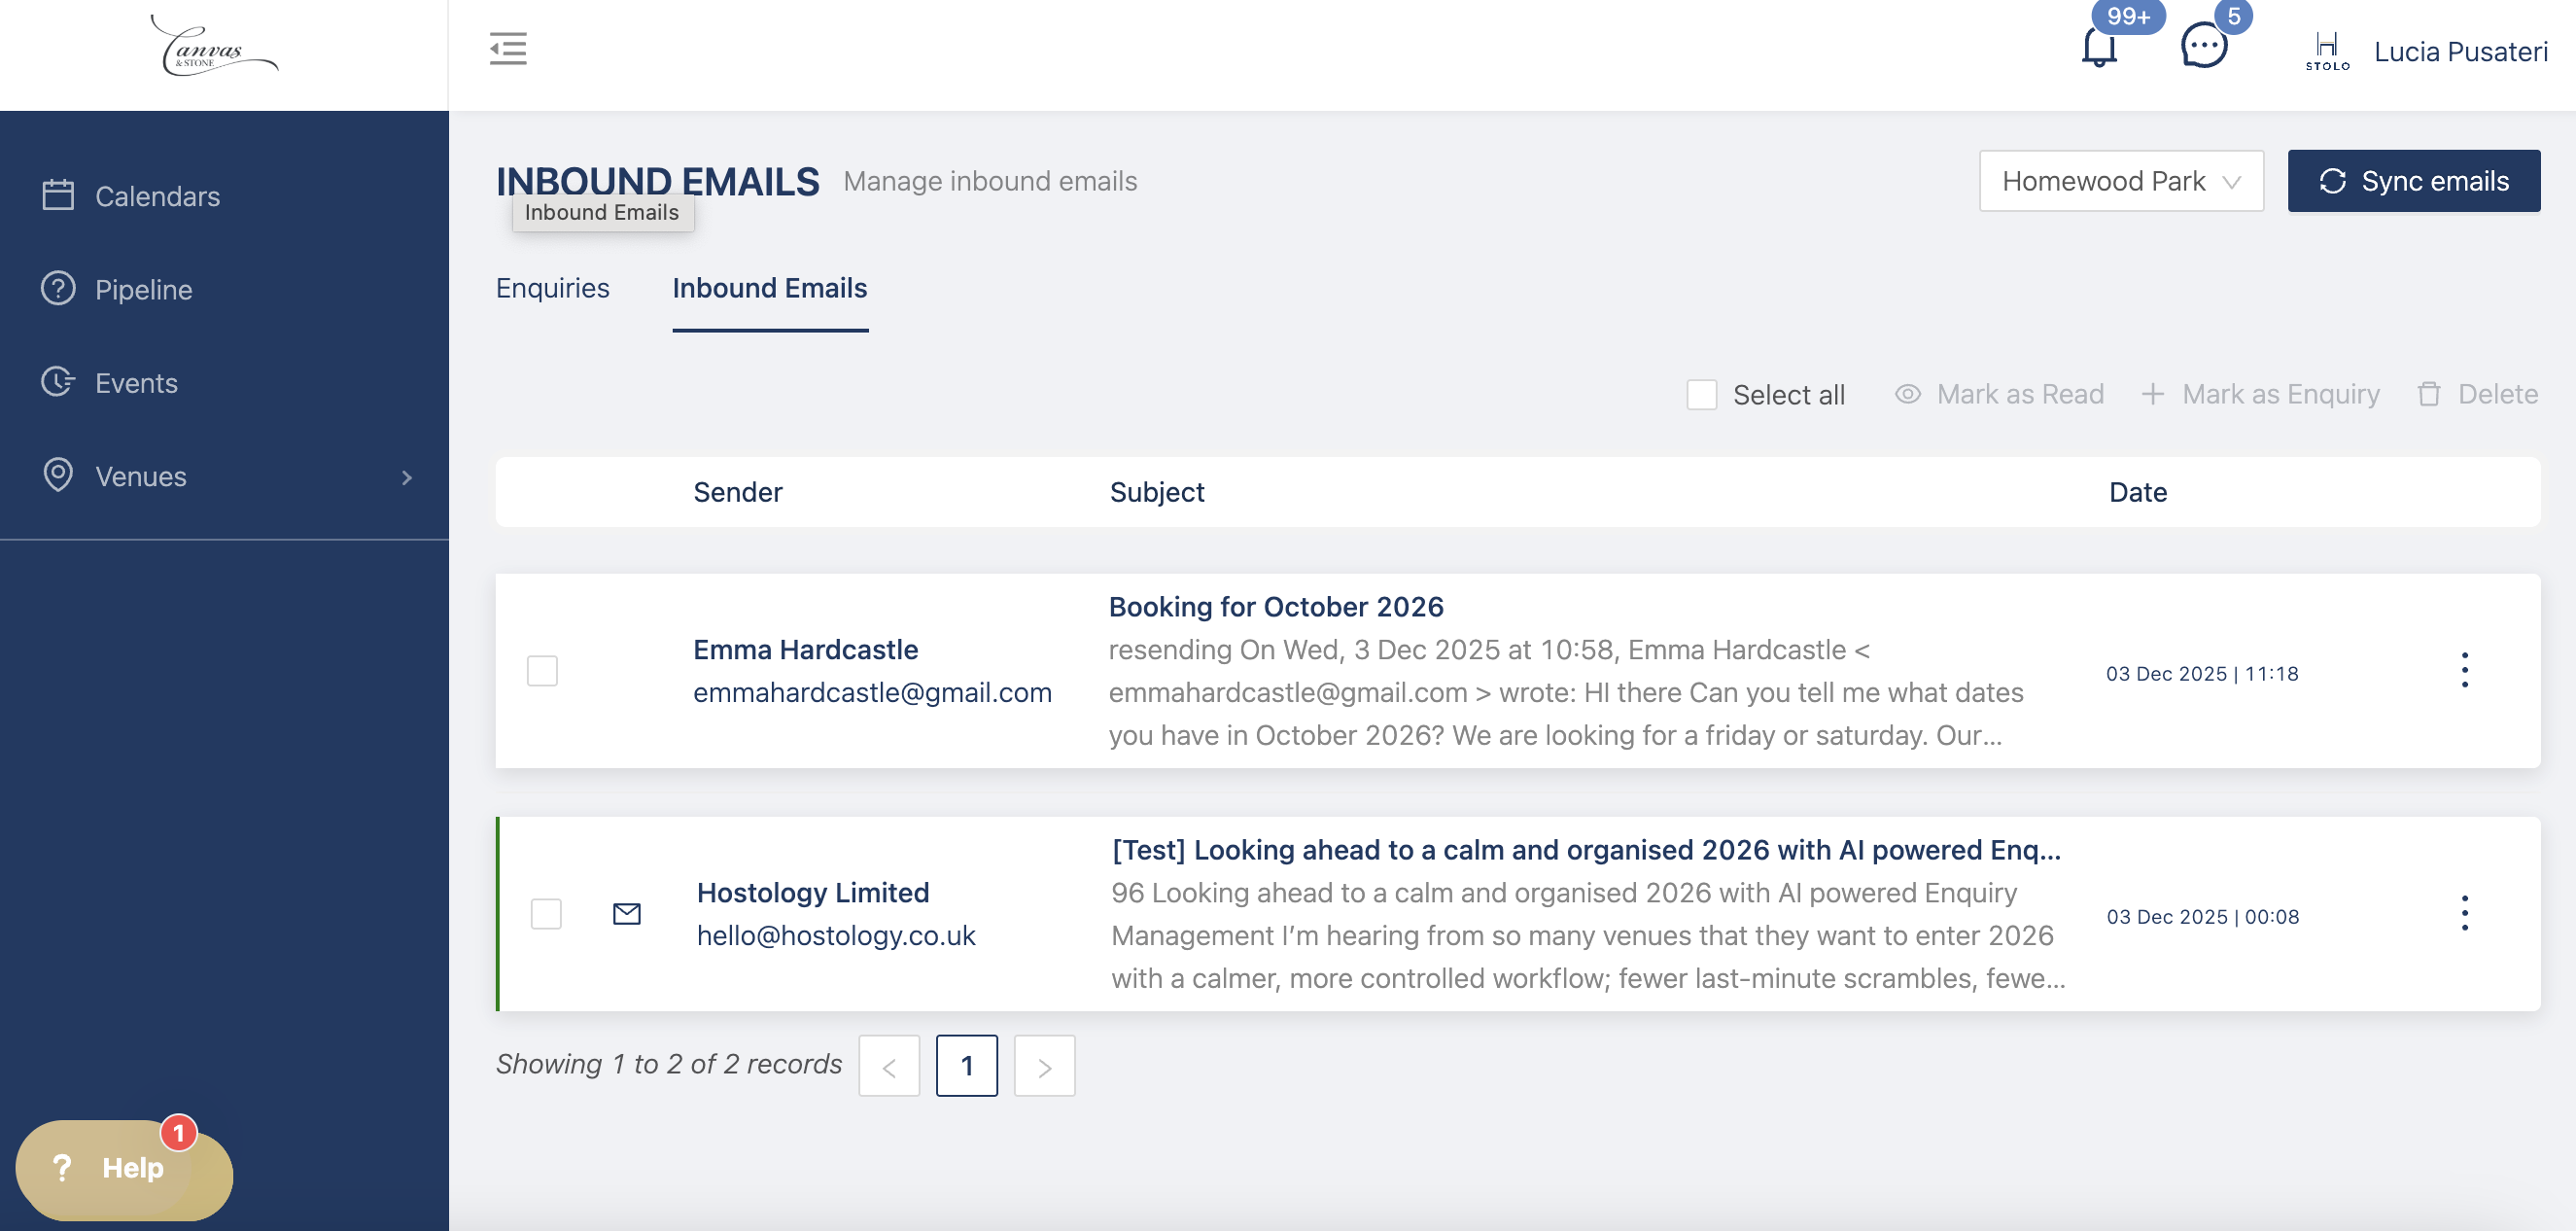Open the Pipeline menu item
This screenshot has height=1231, width=2576.
point(143,289)
